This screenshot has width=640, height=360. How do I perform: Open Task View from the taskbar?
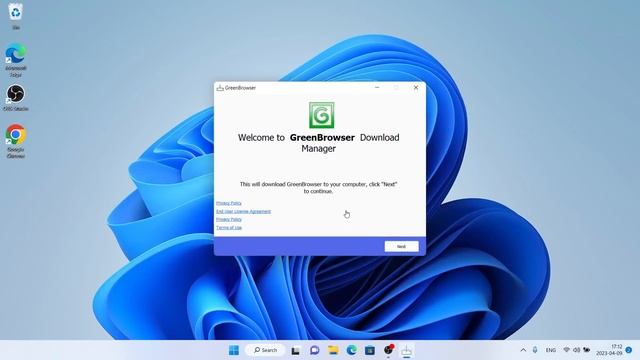[x=296, y=350]
